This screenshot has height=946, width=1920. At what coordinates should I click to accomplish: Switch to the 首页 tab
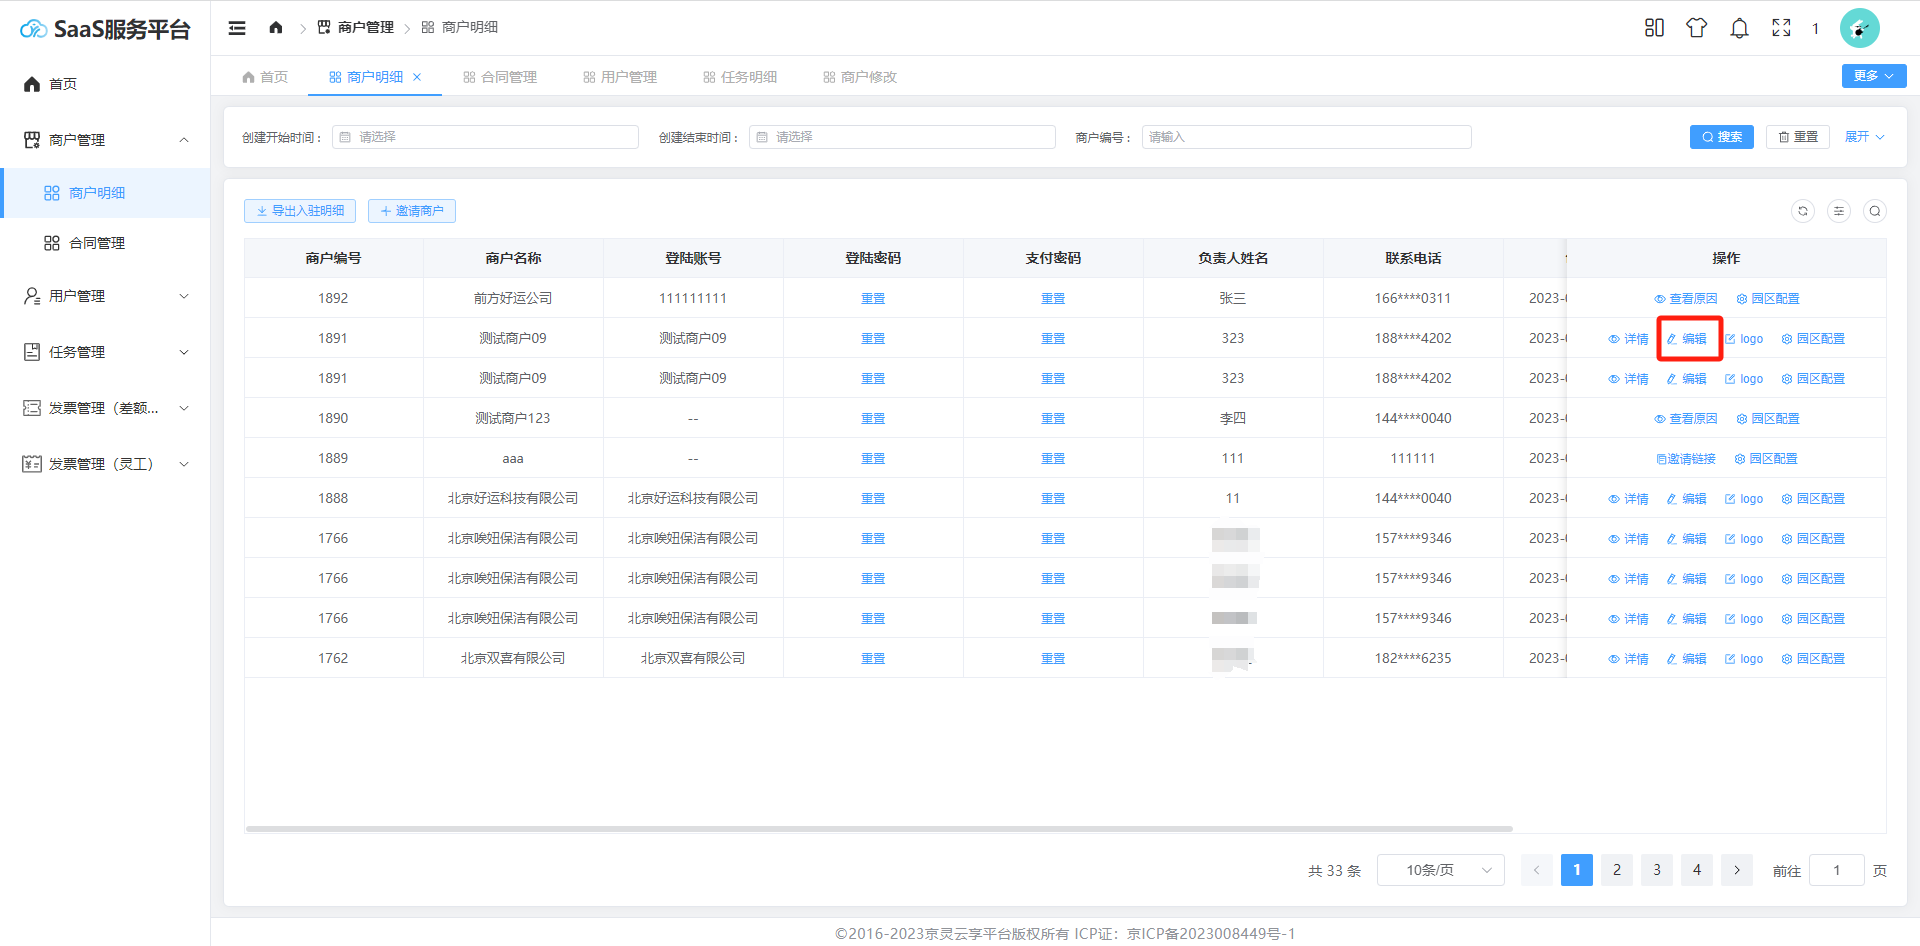(265, 77)
